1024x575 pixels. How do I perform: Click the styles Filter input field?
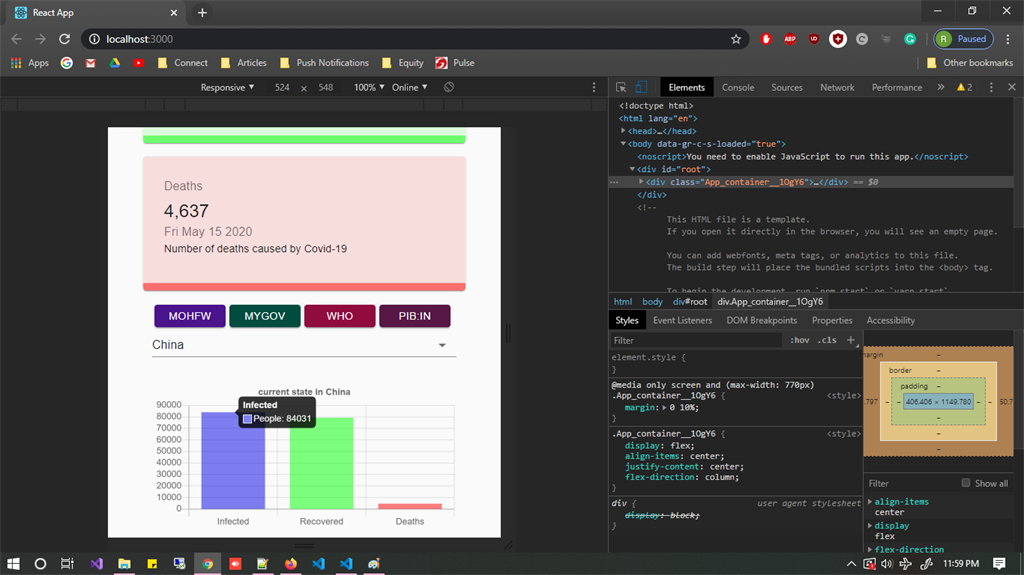696,340
